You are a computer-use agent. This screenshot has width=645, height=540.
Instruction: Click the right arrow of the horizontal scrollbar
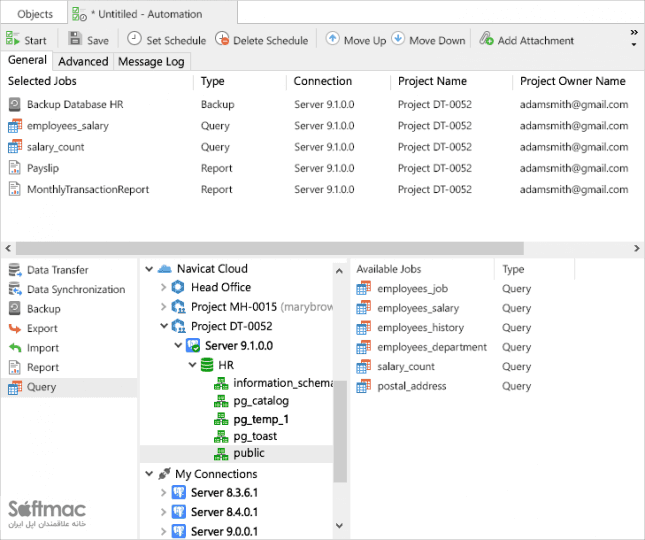[x=637, y=248]
